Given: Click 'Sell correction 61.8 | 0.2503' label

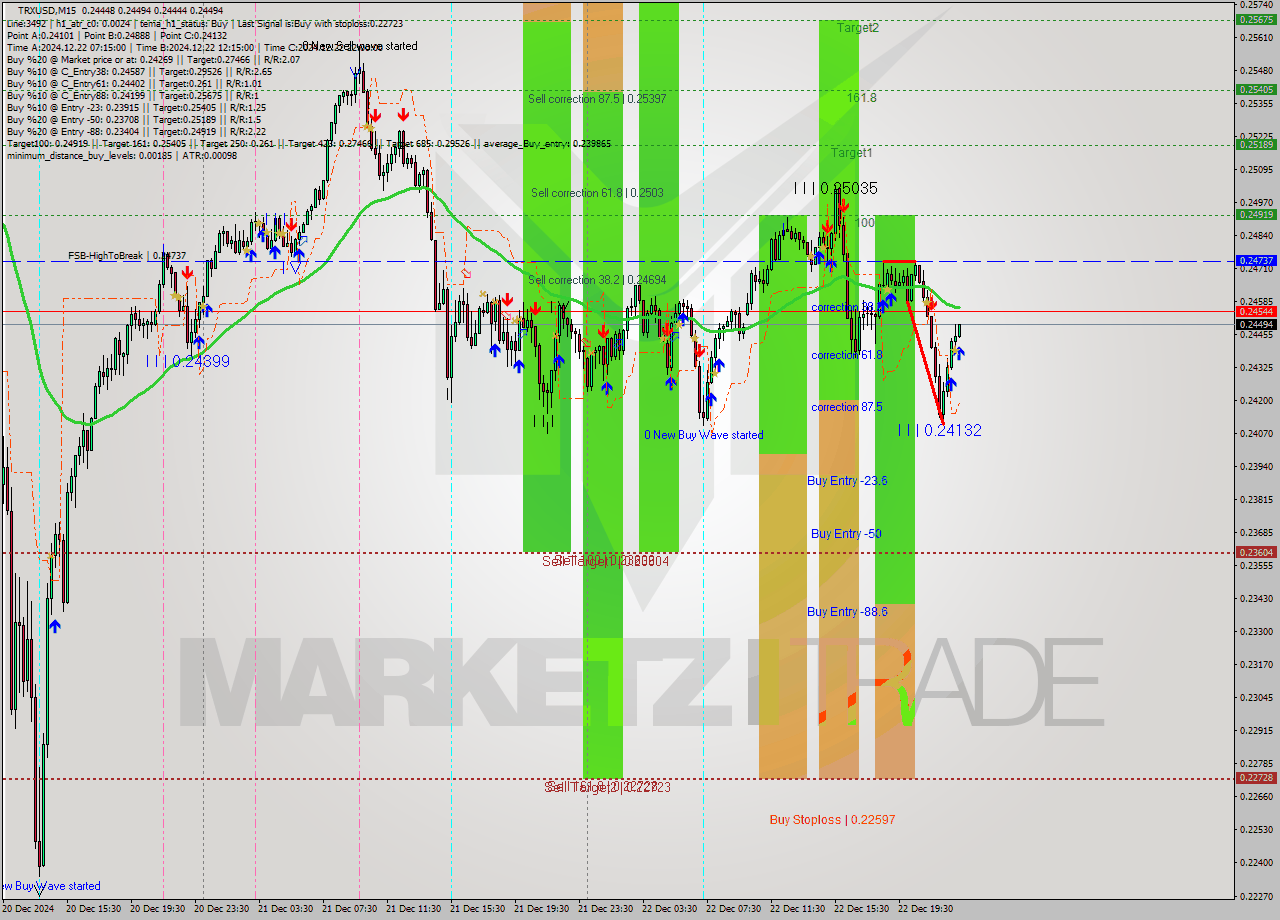Looking at the screenshot, I should point(597,193).
